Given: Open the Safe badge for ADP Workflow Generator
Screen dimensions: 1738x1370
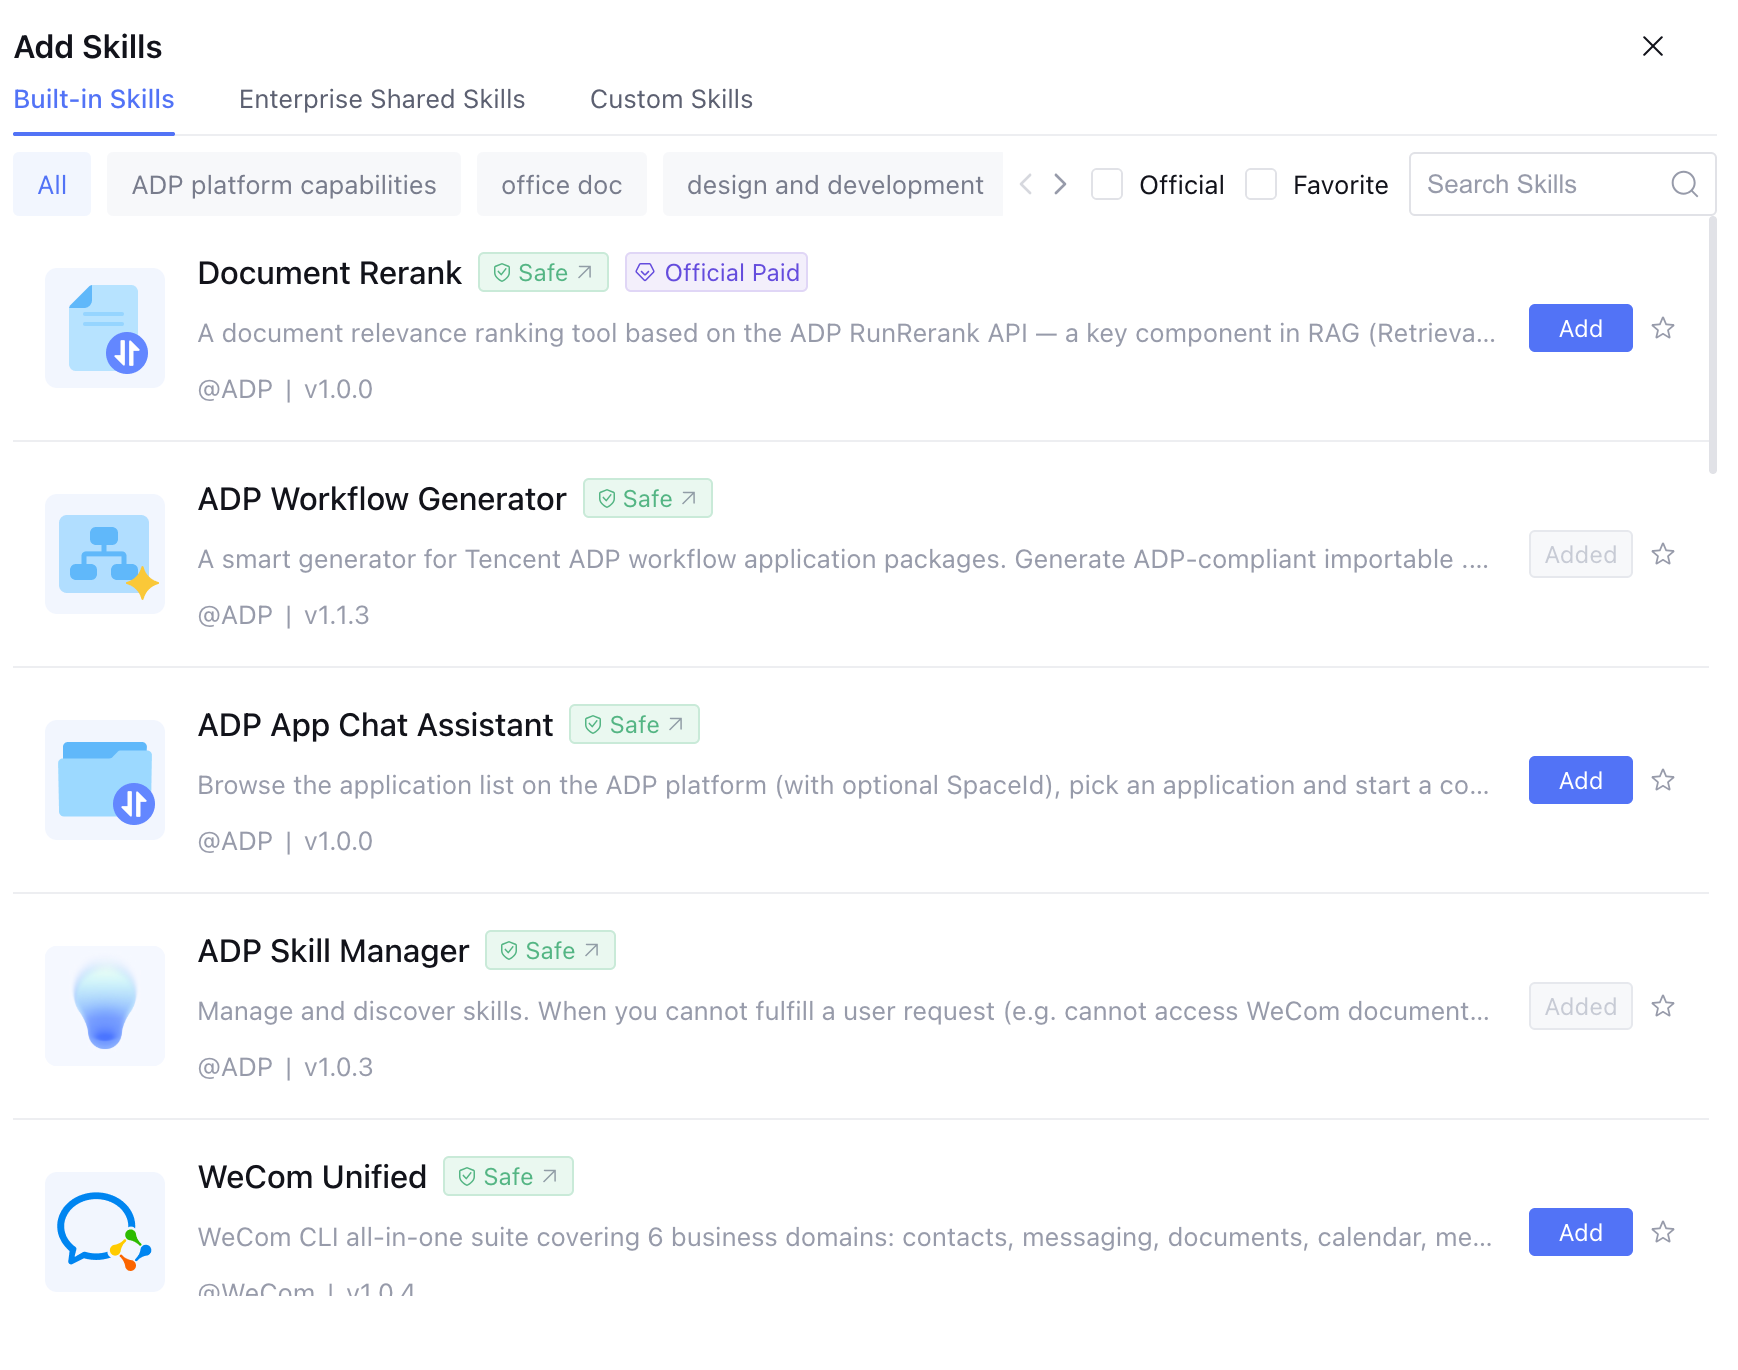Looking at the screenshot, I should [648, 498].
